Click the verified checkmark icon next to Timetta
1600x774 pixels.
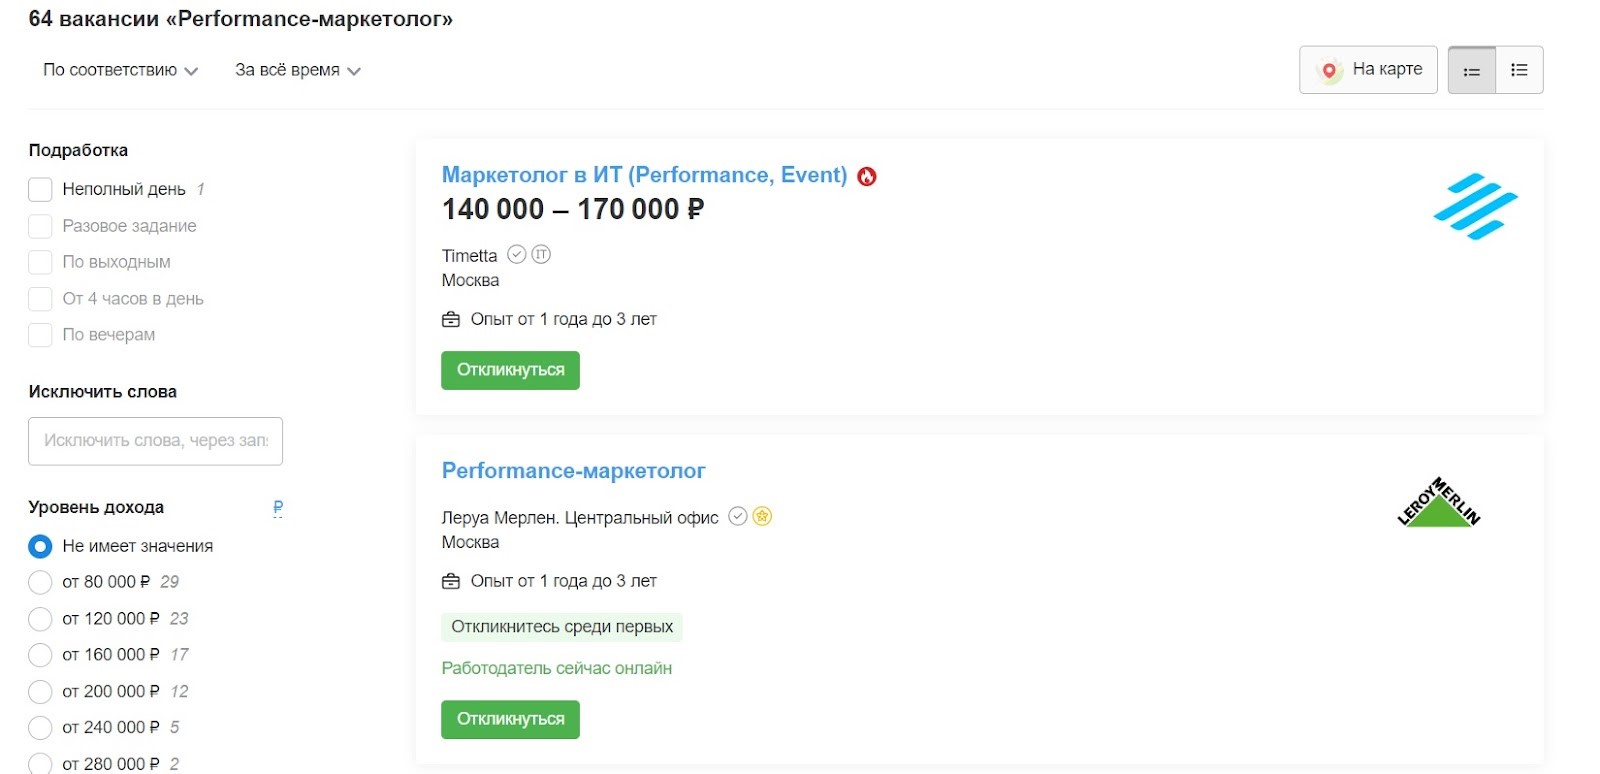516,254
